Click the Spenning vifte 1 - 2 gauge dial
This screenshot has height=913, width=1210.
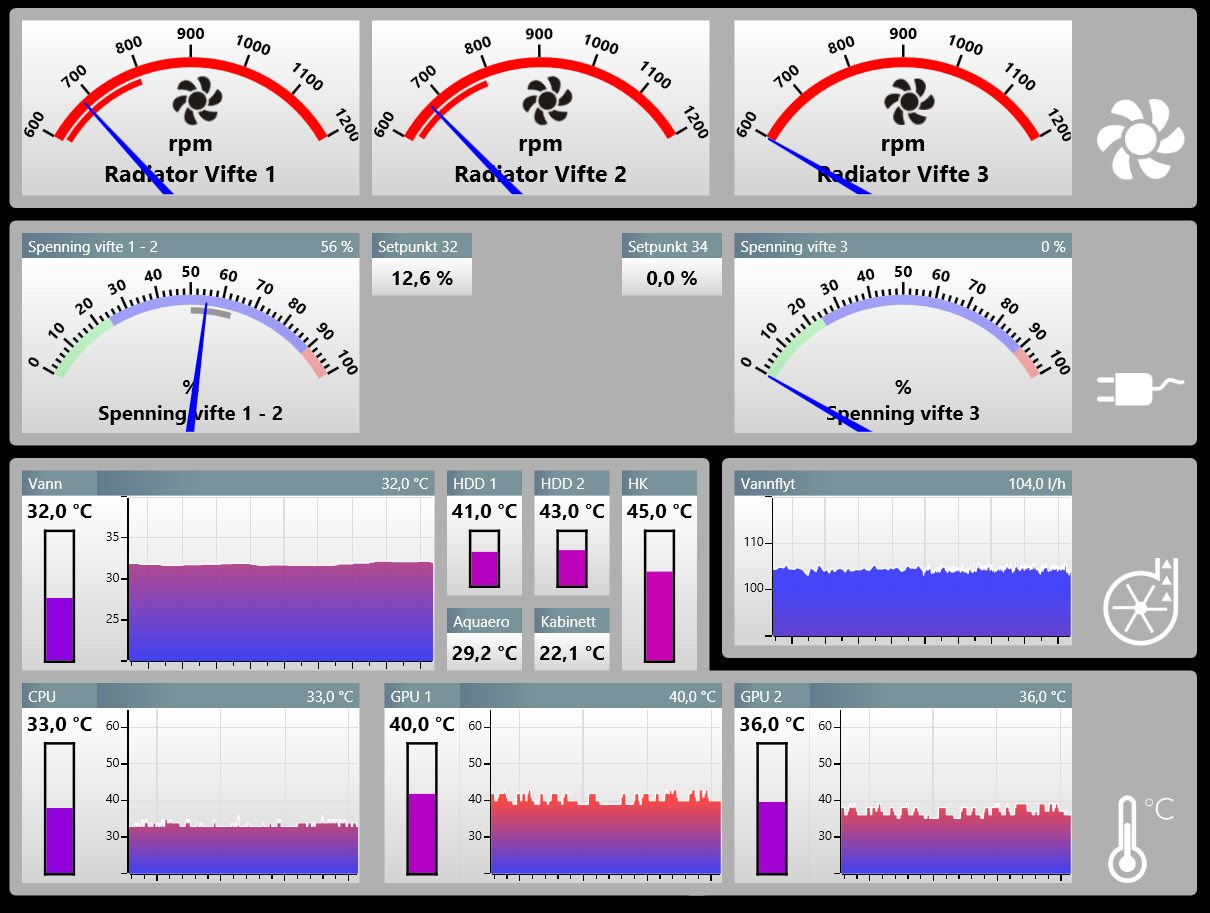point(190,345)
